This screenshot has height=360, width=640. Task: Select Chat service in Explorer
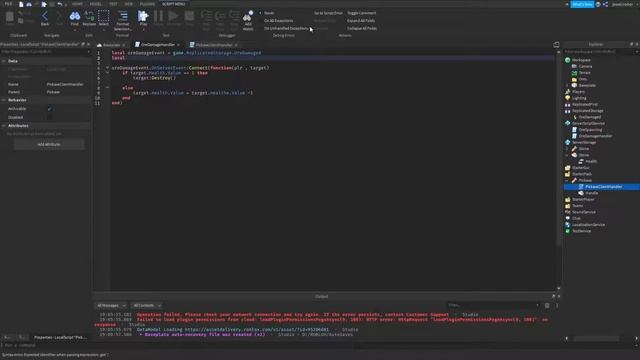[576, 218]
